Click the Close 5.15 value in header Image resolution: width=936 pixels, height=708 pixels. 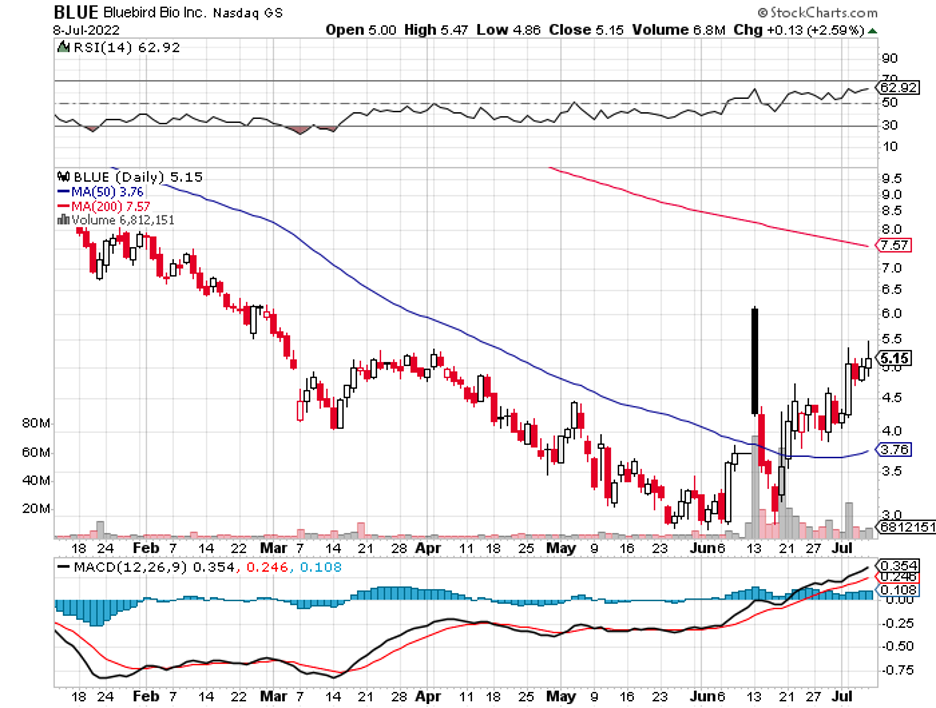click(x=586, y=30)
